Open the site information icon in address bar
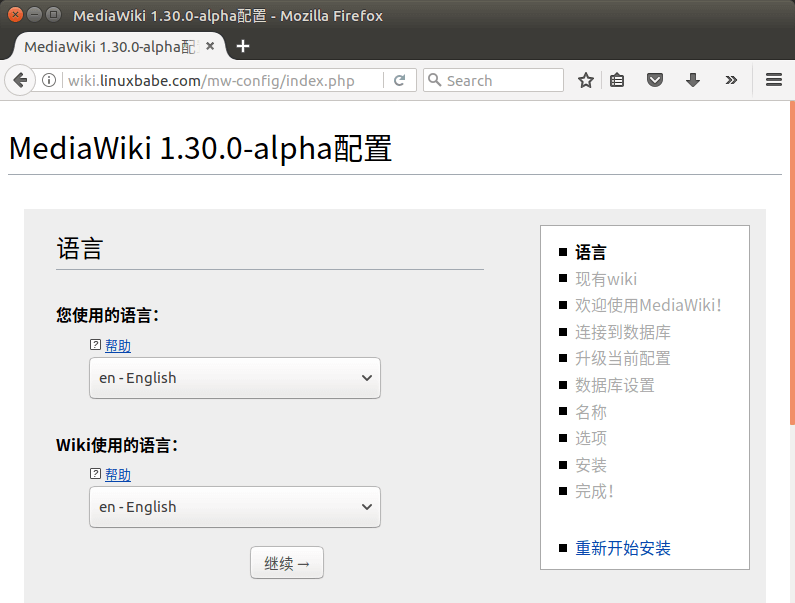The height and width of the screenshot is (603, 795). click(49, 80)
